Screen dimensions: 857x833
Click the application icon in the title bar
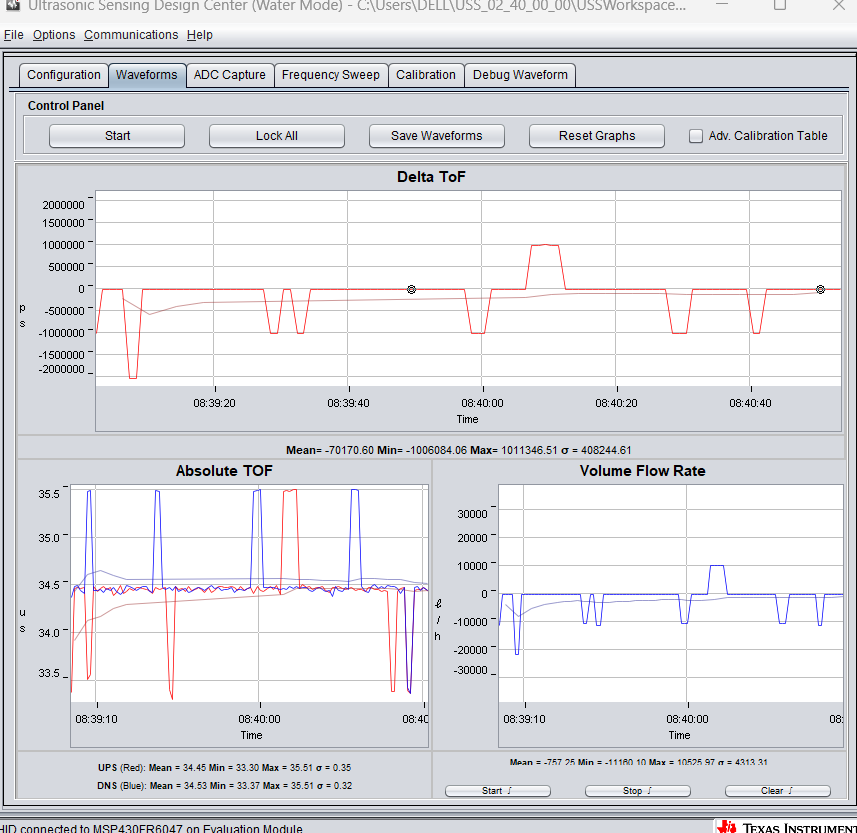[x=13, y=5]
